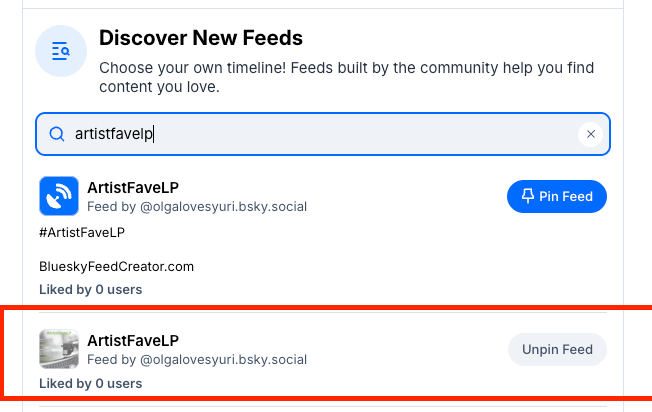Screen dimensions: 652x412
Task: Click the Discover New Feeds search-list icon
Action: pos(60,51)
